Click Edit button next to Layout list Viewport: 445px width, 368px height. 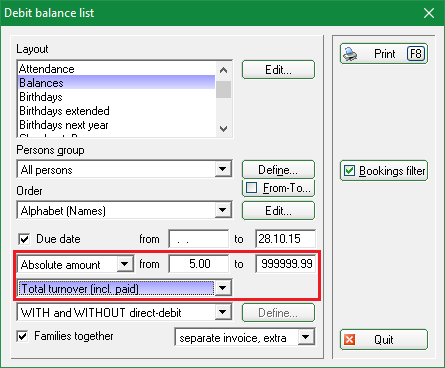point(278,70)
